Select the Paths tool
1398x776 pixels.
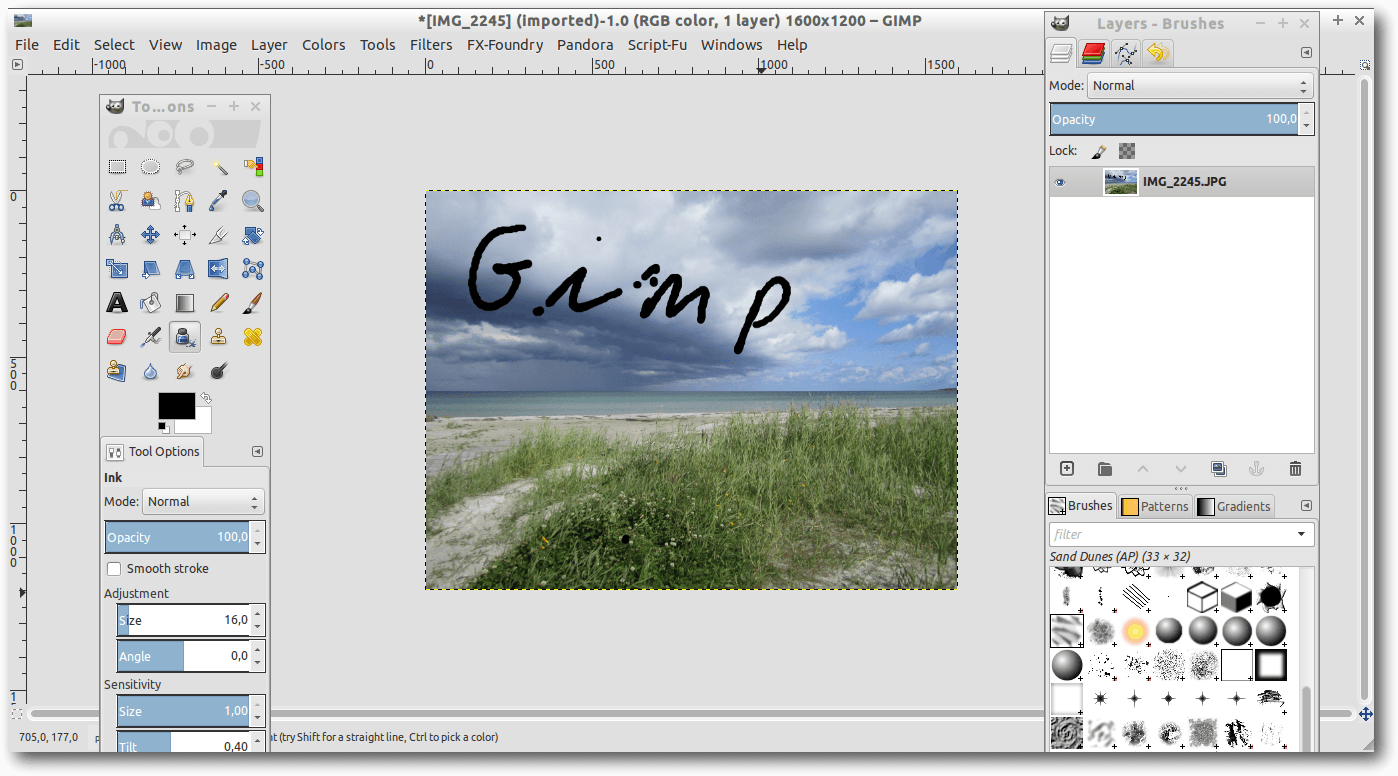click(185, 201)
